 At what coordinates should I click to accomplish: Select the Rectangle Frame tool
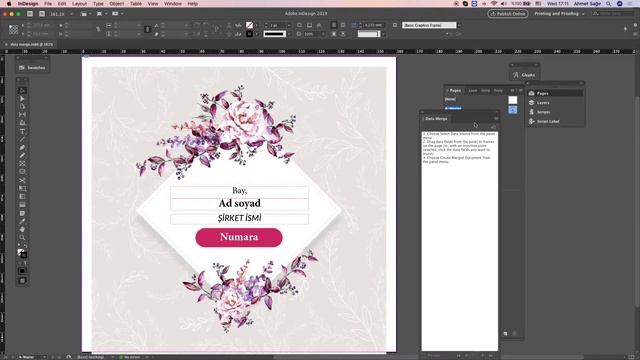click(x=22, y=164)
